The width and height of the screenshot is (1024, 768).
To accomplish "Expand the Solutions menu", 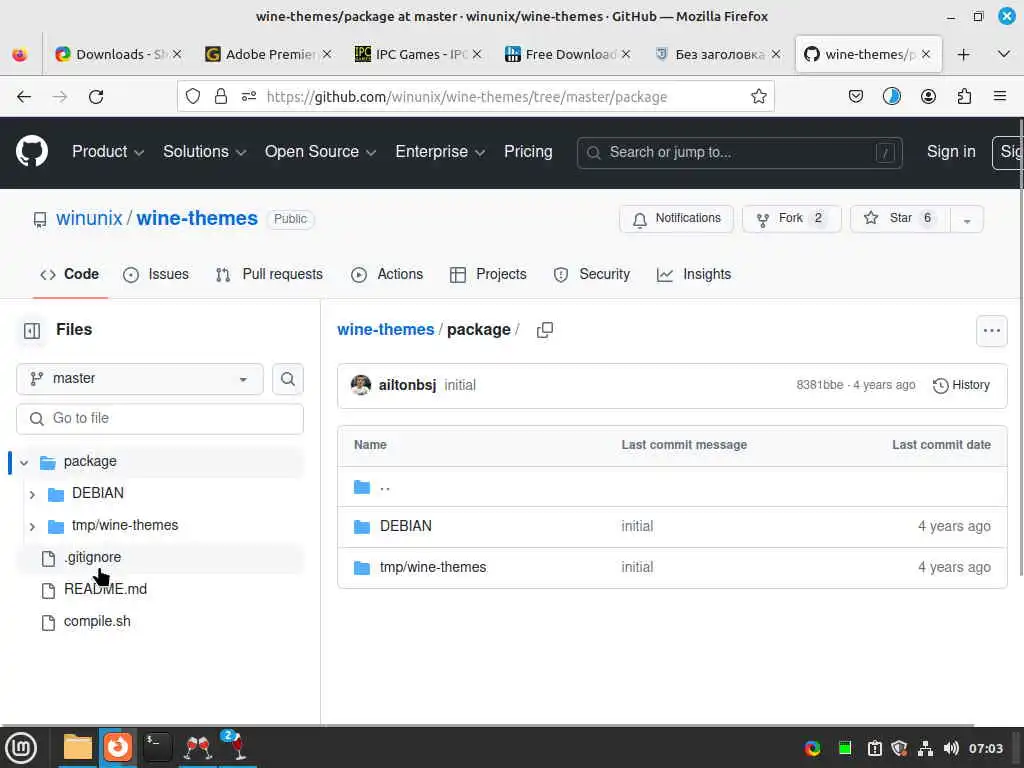I will 204,152.
